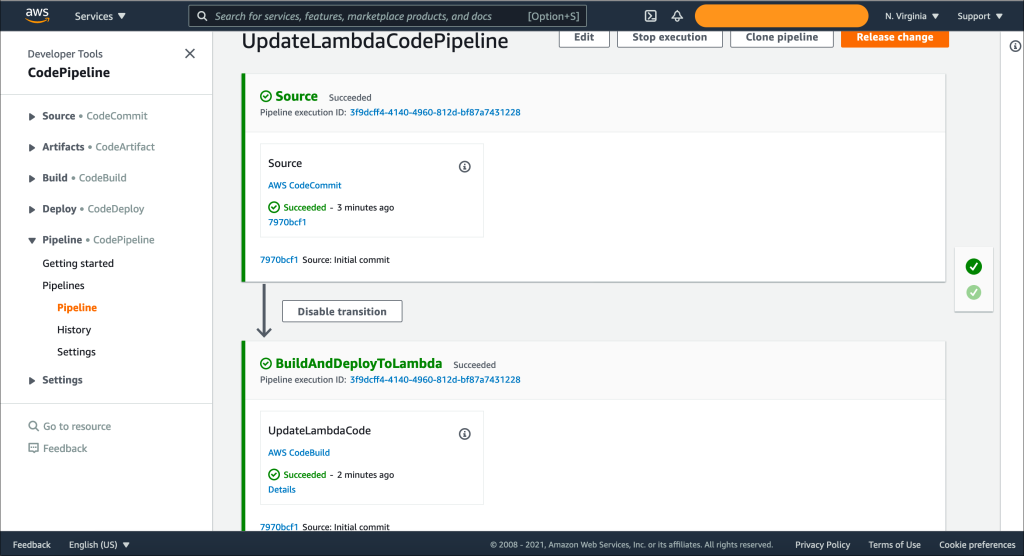Screen dimensions: 1024x556
Task: Select Pipeline item in sidebar
Action: tap(77, 308)
